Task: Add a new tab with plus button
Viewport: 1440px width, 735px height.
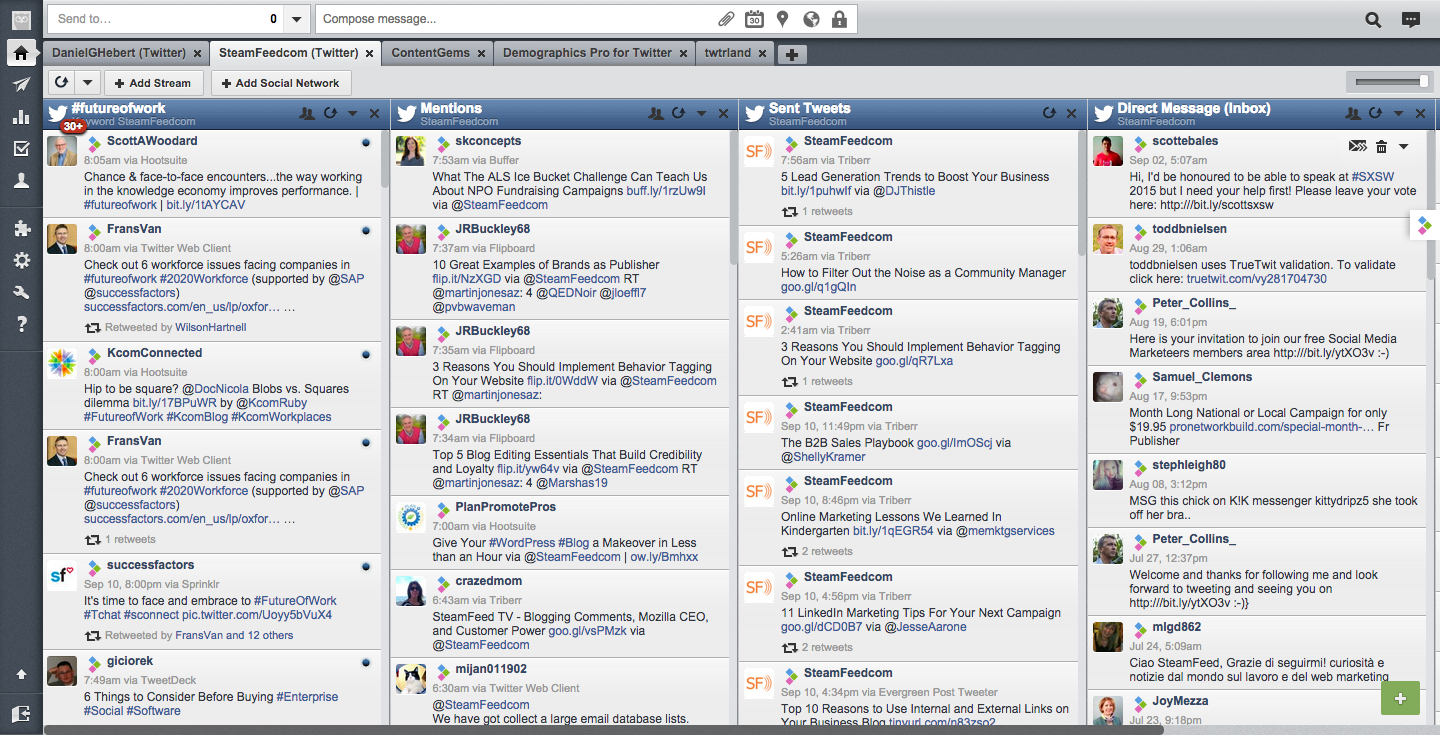Action: 791,54
